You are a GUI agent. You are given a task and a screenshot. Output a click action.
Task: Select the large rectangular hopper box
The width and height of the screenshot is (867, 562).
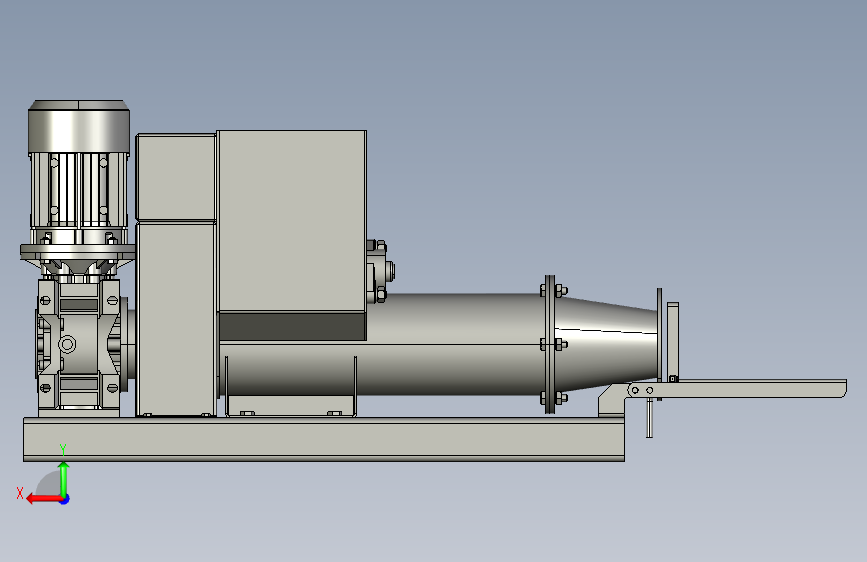pos(291,235)
